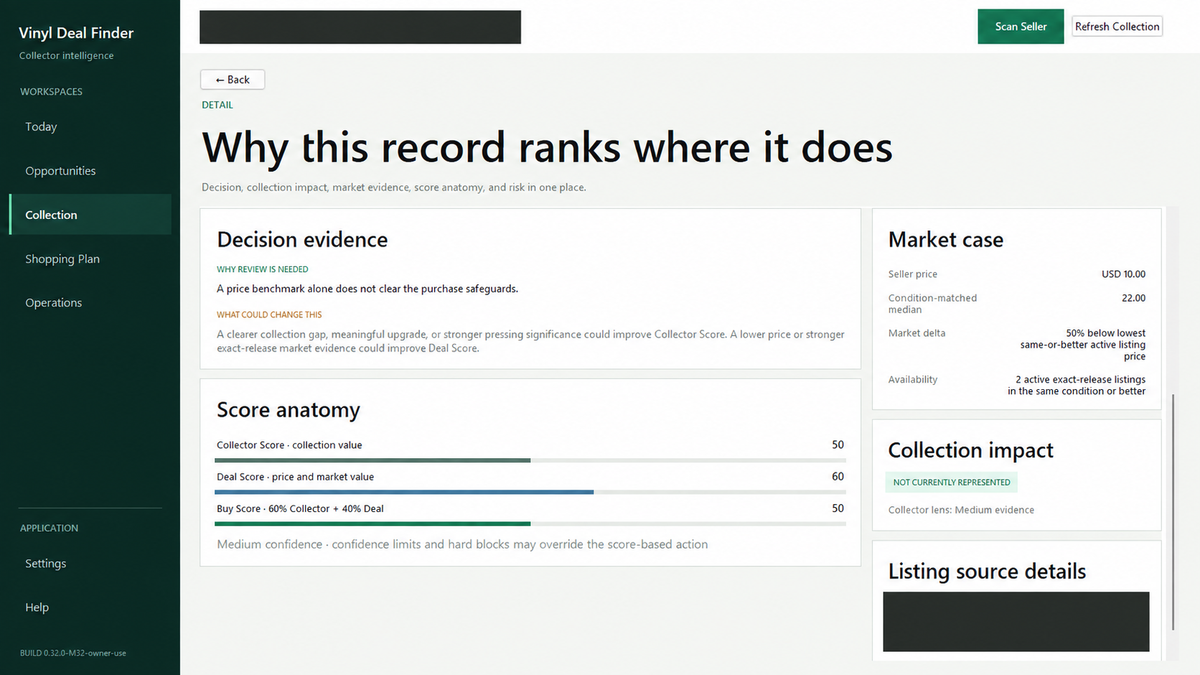Click the Deal Score value 60

click(x=838, y=477)
